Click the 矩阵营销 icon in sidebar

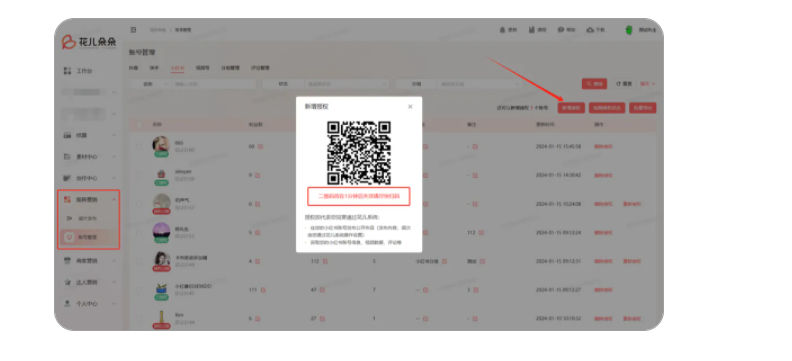67,199
